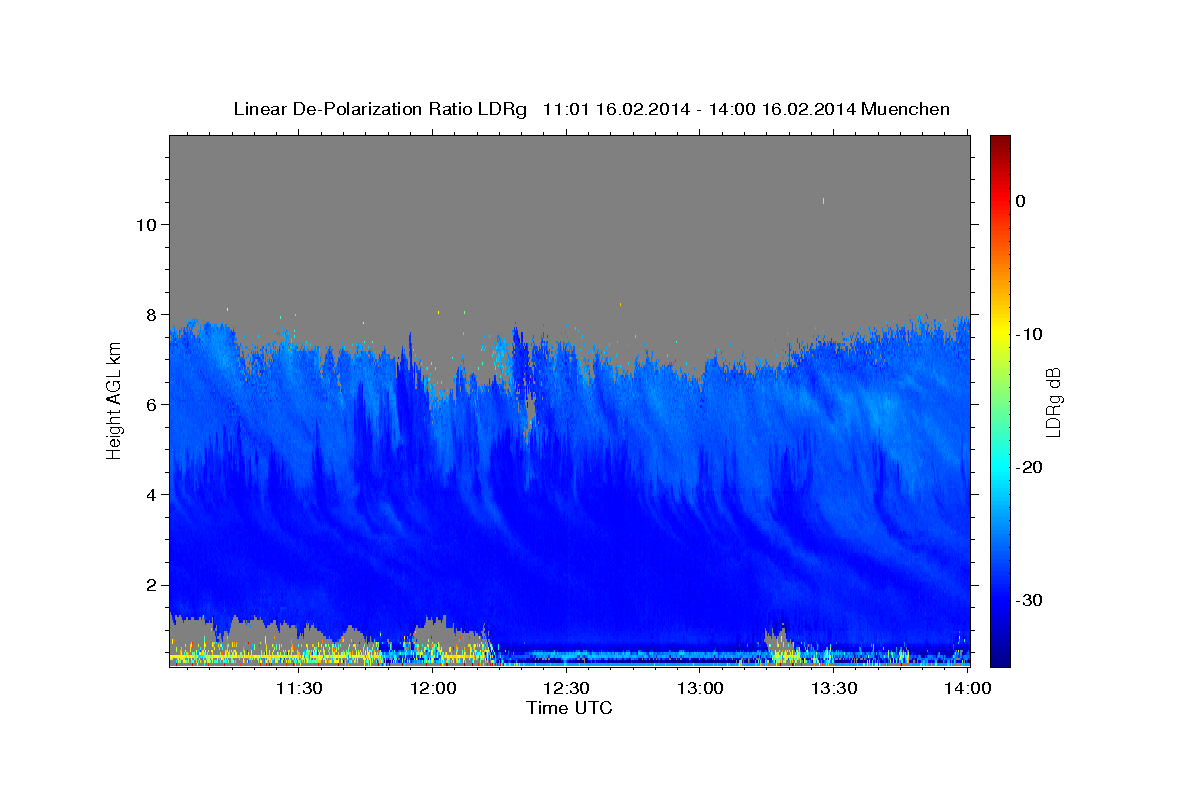
Task: Click the height tick label '8'
Action: (x=150, y=314)
